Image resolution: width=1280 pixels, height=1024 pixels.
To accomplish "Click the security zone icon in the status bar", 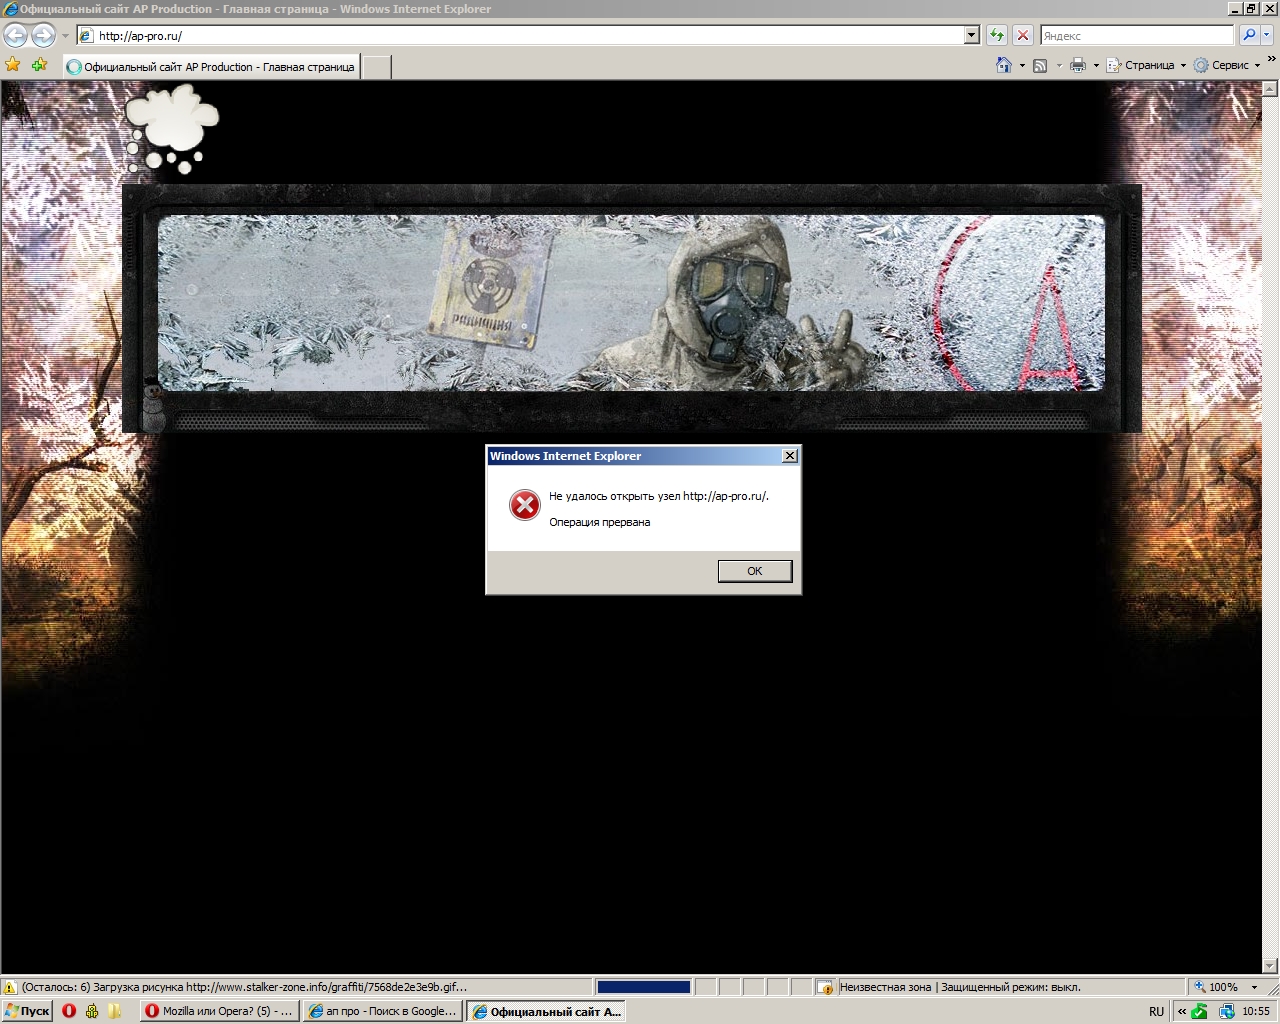I will 825,987.
